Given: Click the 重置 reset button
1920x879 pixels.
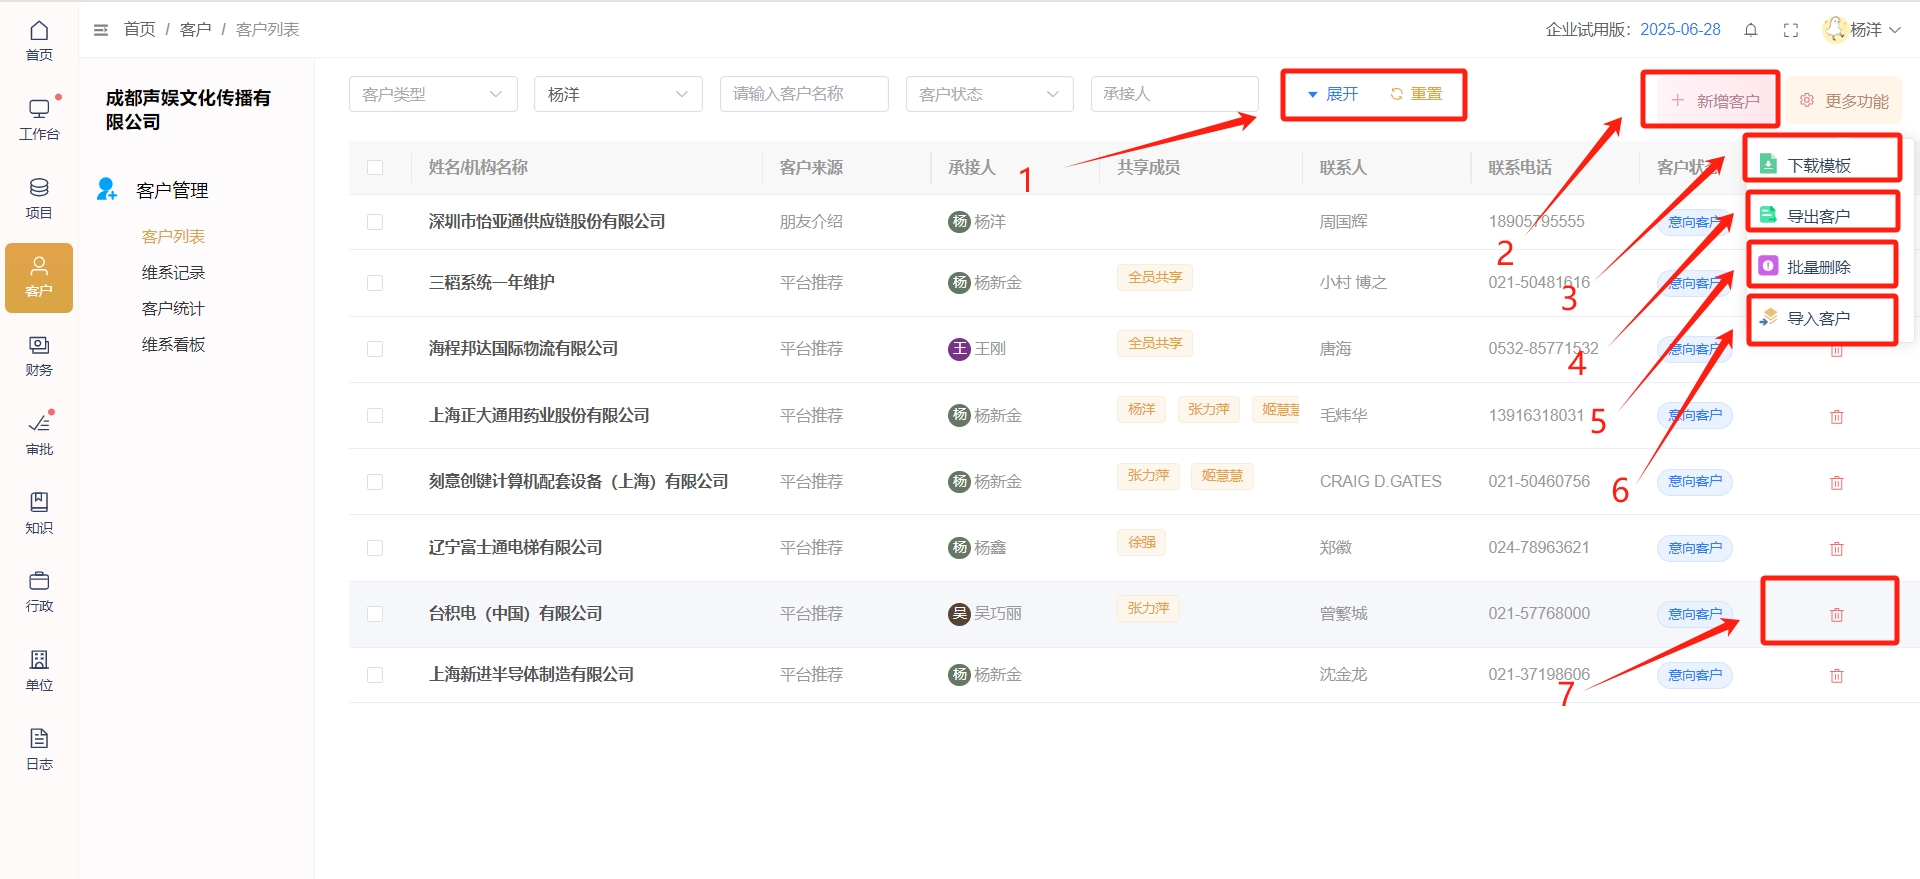Looking at the screenshot, I should click(1416, 94).
